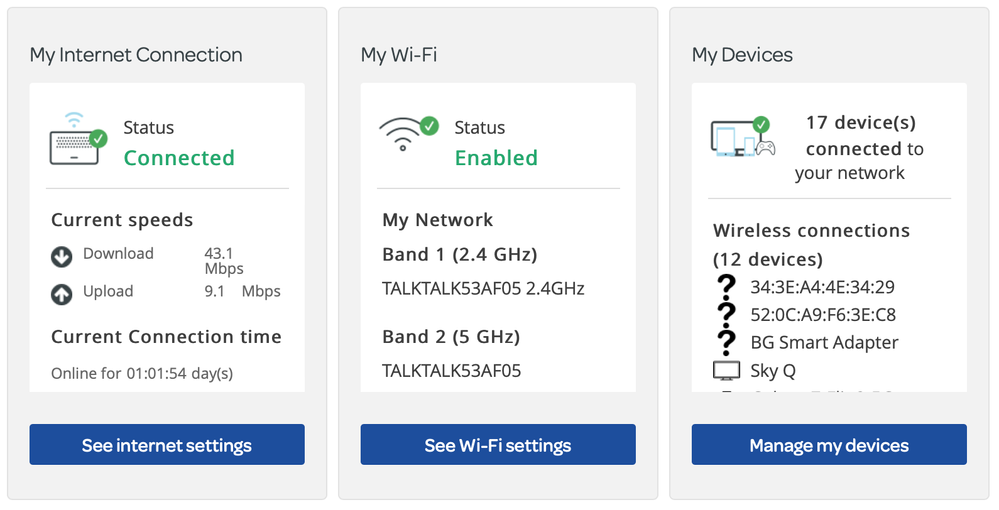The image size is (999, 510).
Task: Click the Band 2 (5 GHz) heading
Action: [451, 336]
